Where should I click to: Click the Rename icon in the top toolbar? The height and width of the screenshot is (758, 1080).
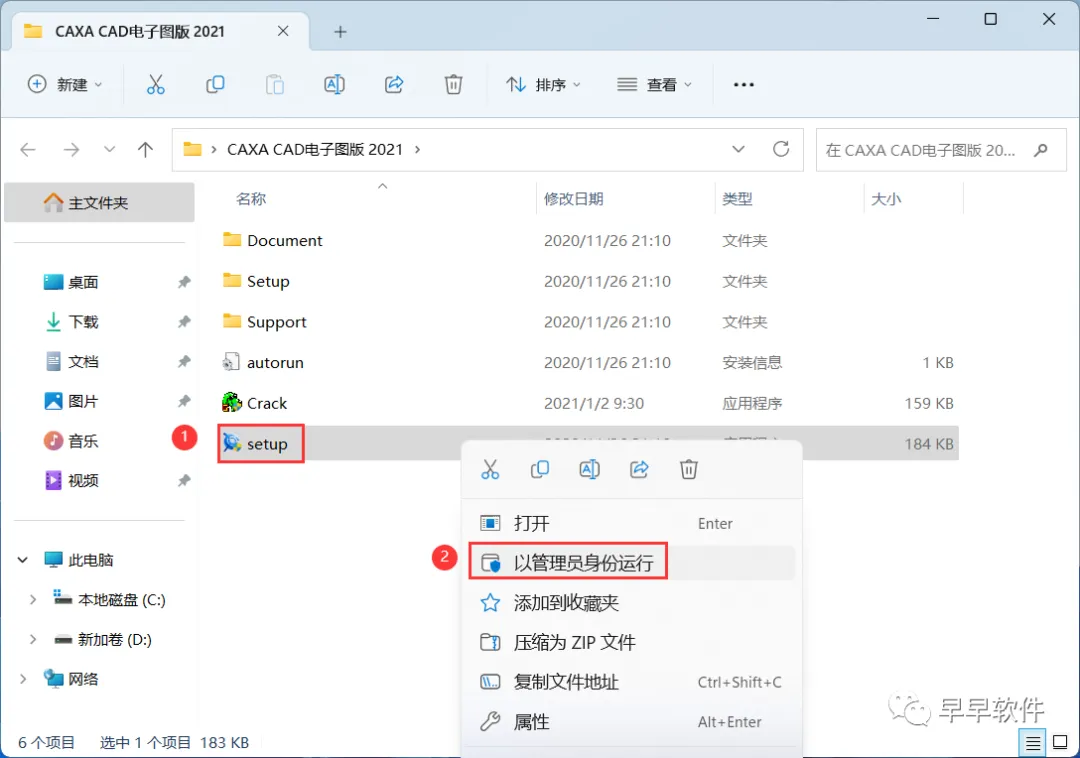tap(334, 85)
